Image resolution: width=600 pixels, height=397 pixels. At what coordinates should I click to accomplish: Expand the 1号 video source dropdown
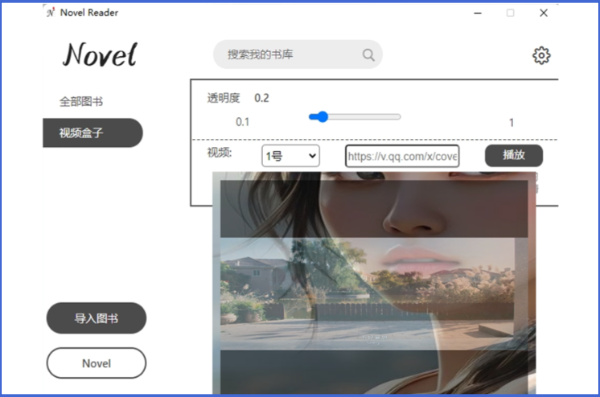click(x=291, y=156)
